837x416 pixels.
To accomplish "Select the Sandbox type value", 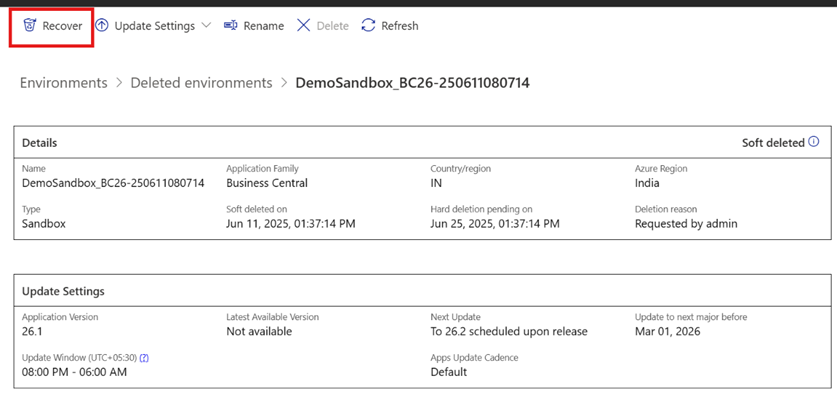I will click(44, 224).
